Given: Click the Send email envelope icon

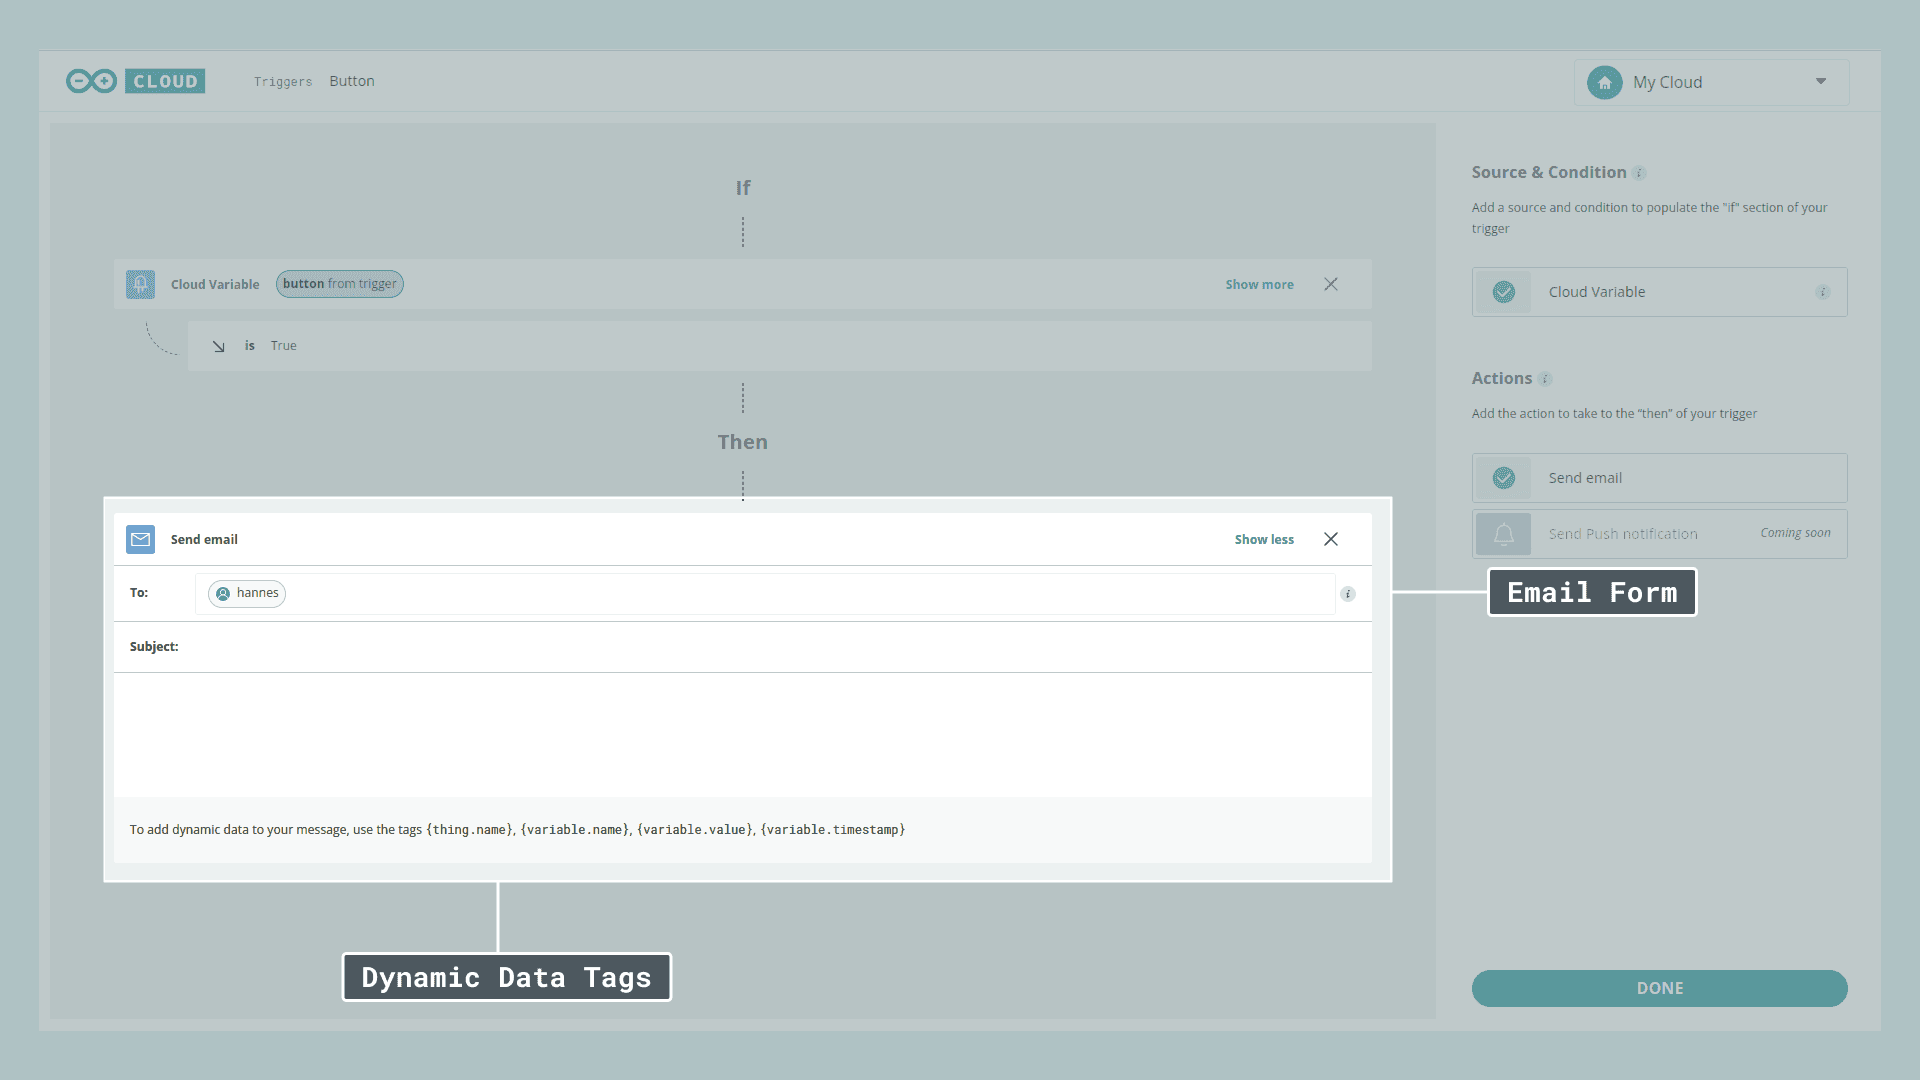Looking at the screenshot, I should click(140, 539).
